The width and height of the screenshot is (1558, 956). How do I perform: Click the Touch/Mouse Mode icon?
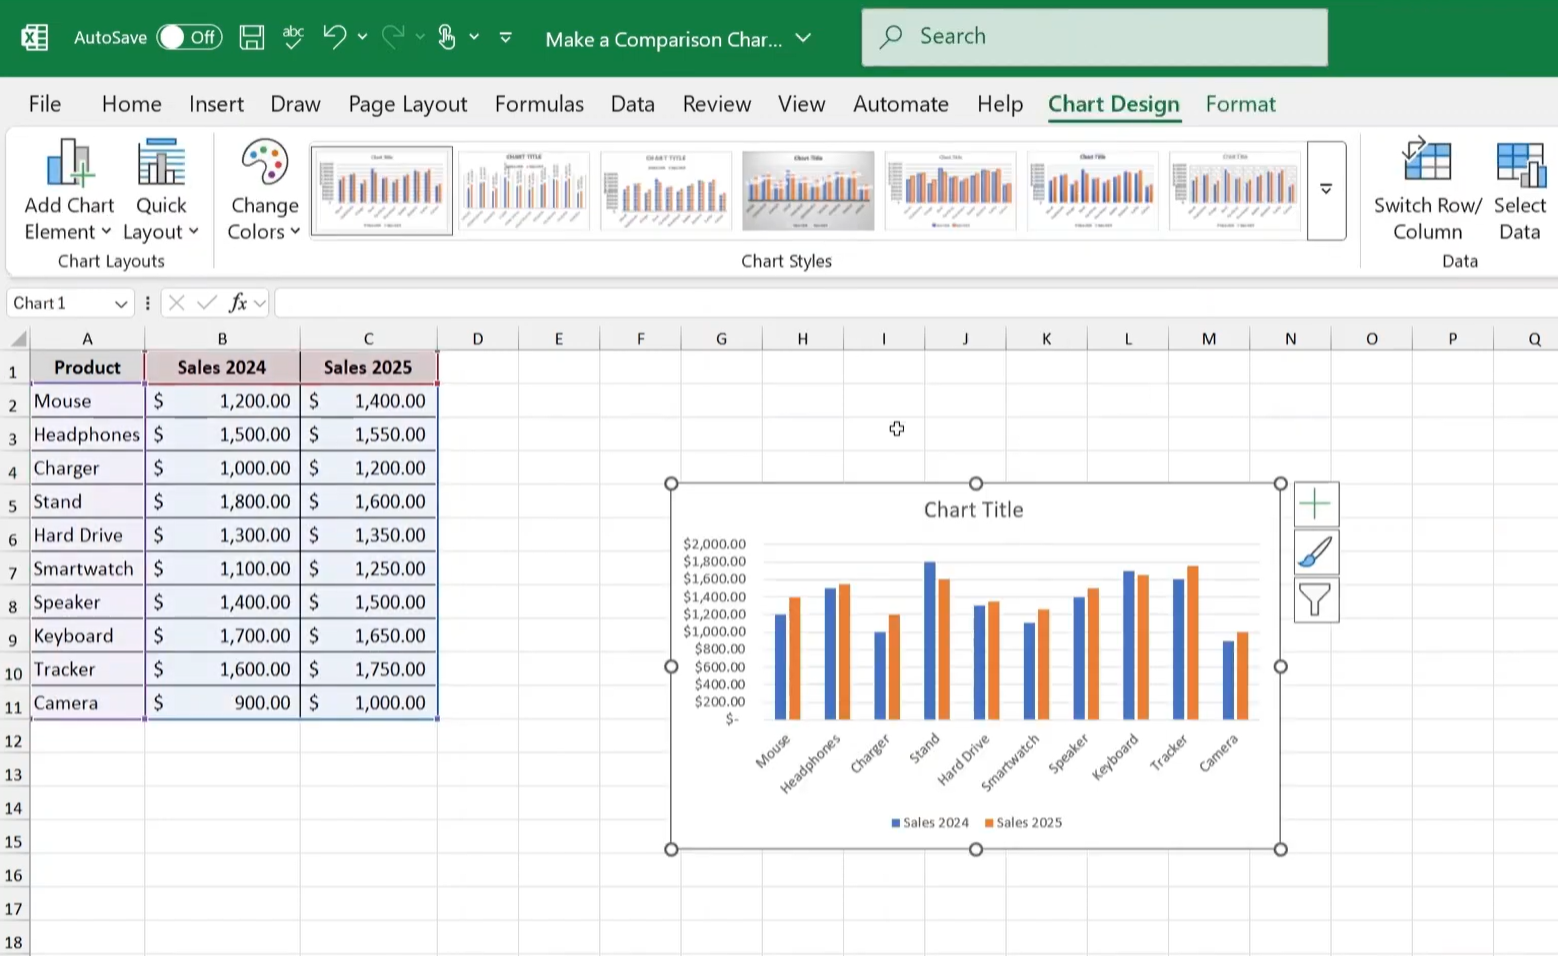[447, 38]
